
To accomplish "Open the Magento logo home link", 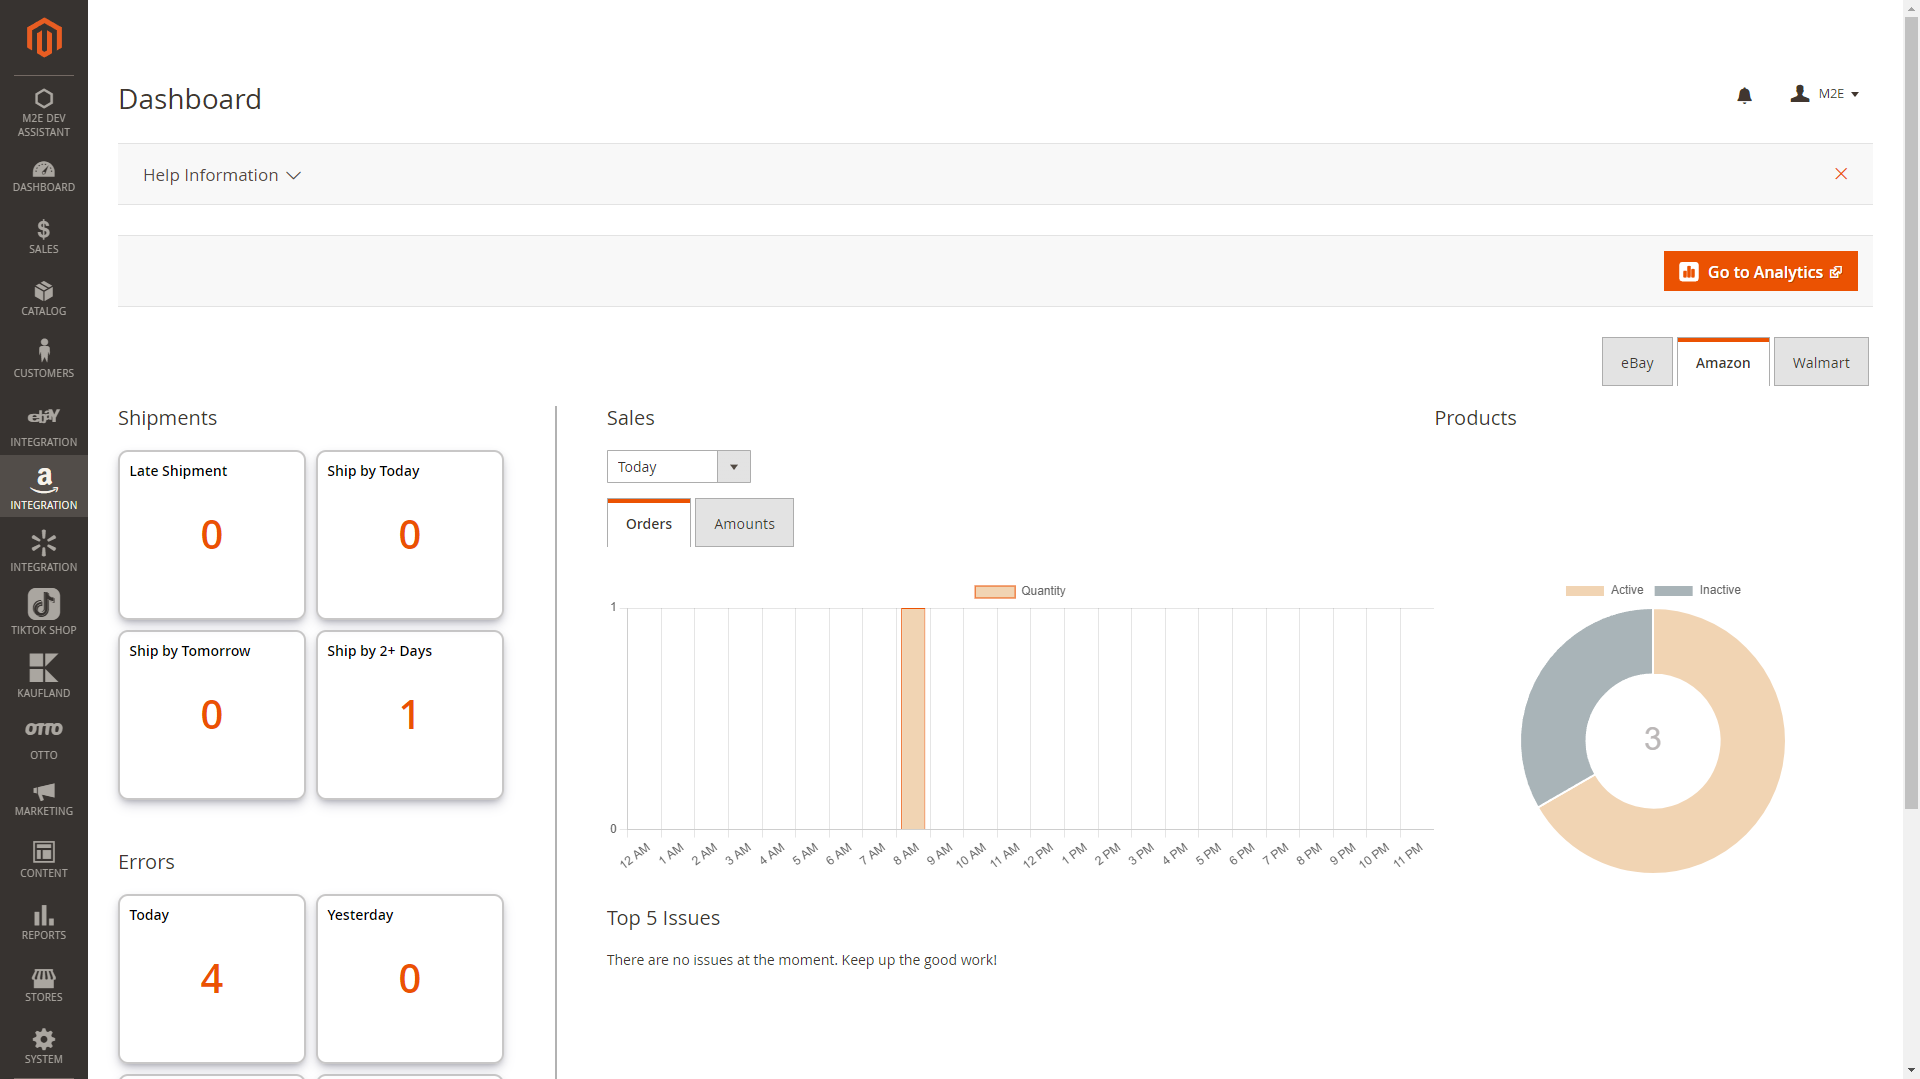I will coord(44,38).
